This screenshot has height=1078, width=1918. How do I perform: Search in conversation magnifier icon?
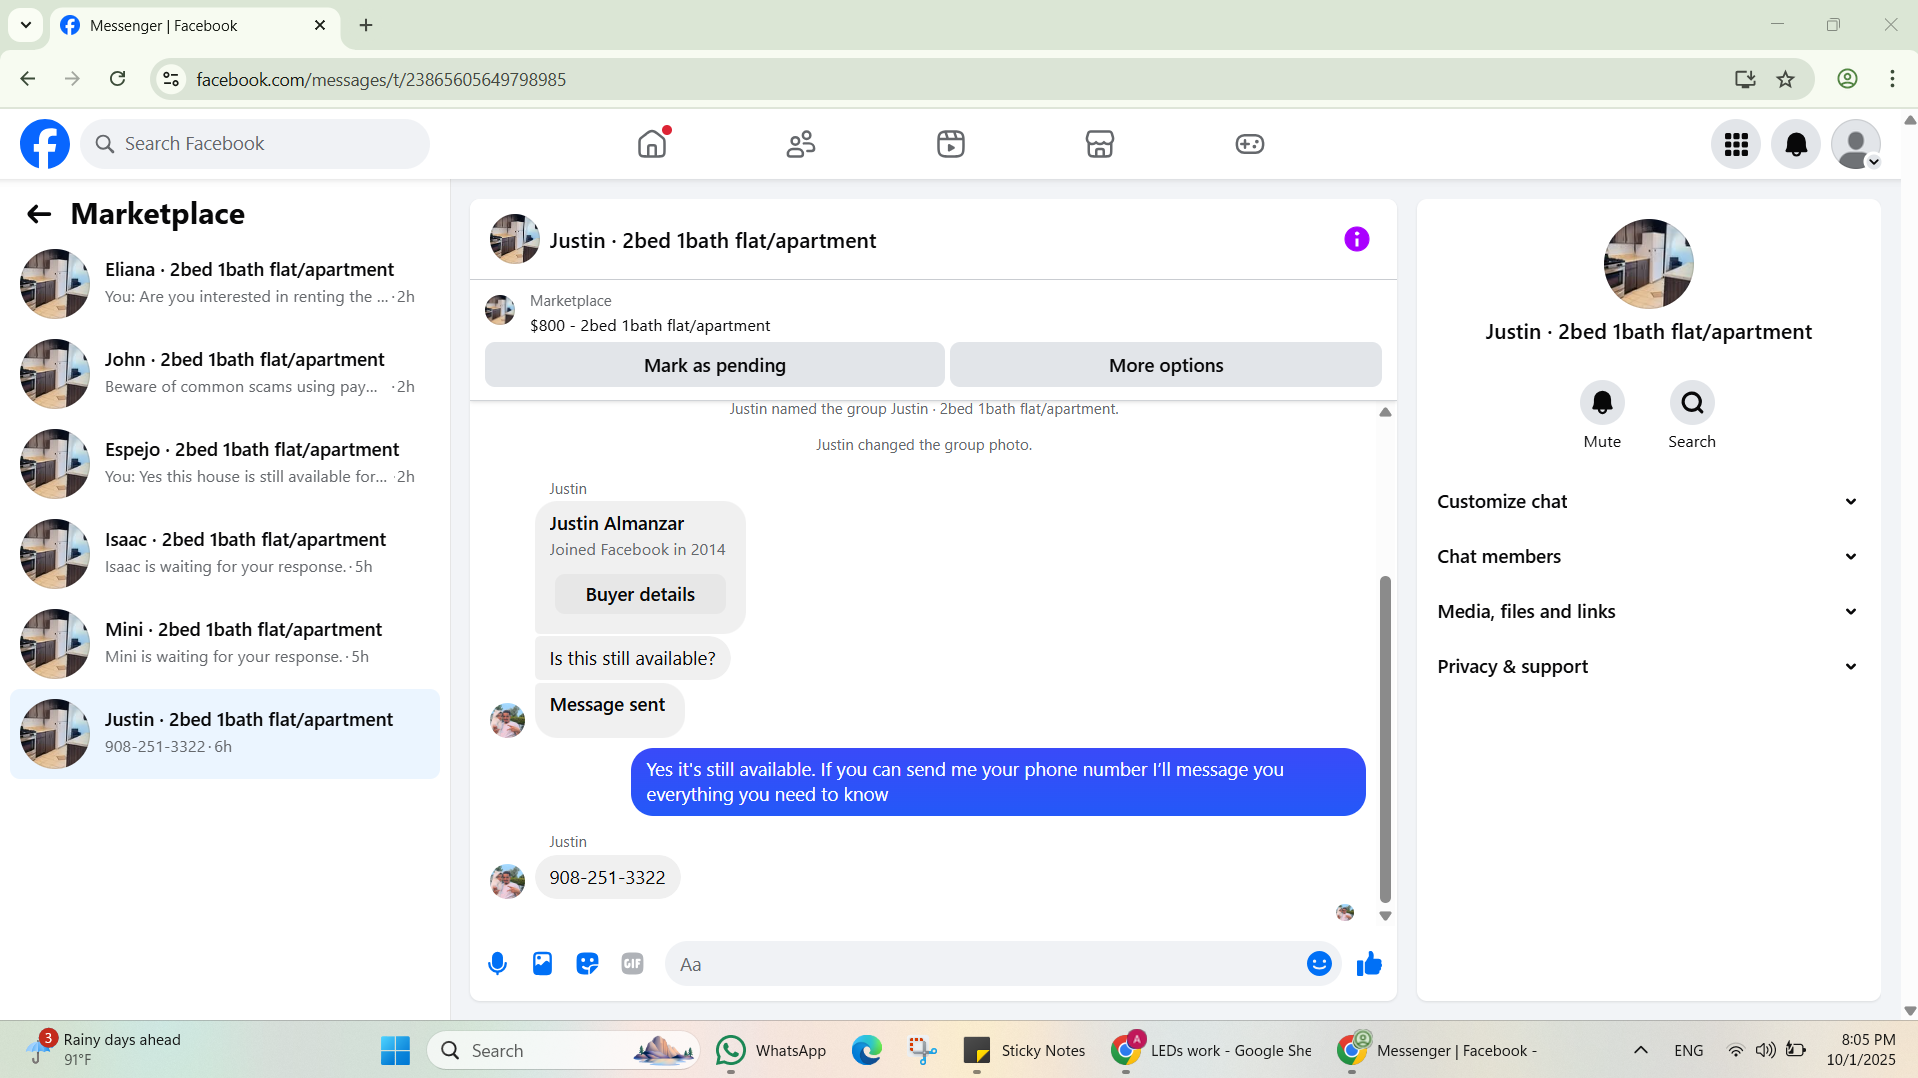click(1692, 403)
